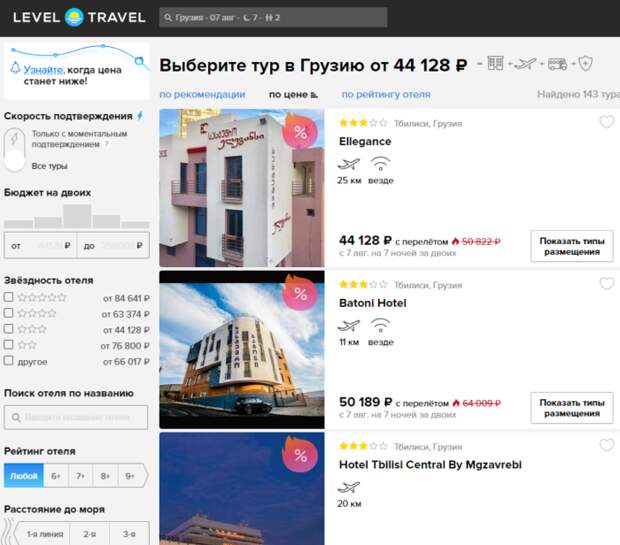Open Hotel Tbilisi Central photo
620x545 pixels.
coord(242,488)
